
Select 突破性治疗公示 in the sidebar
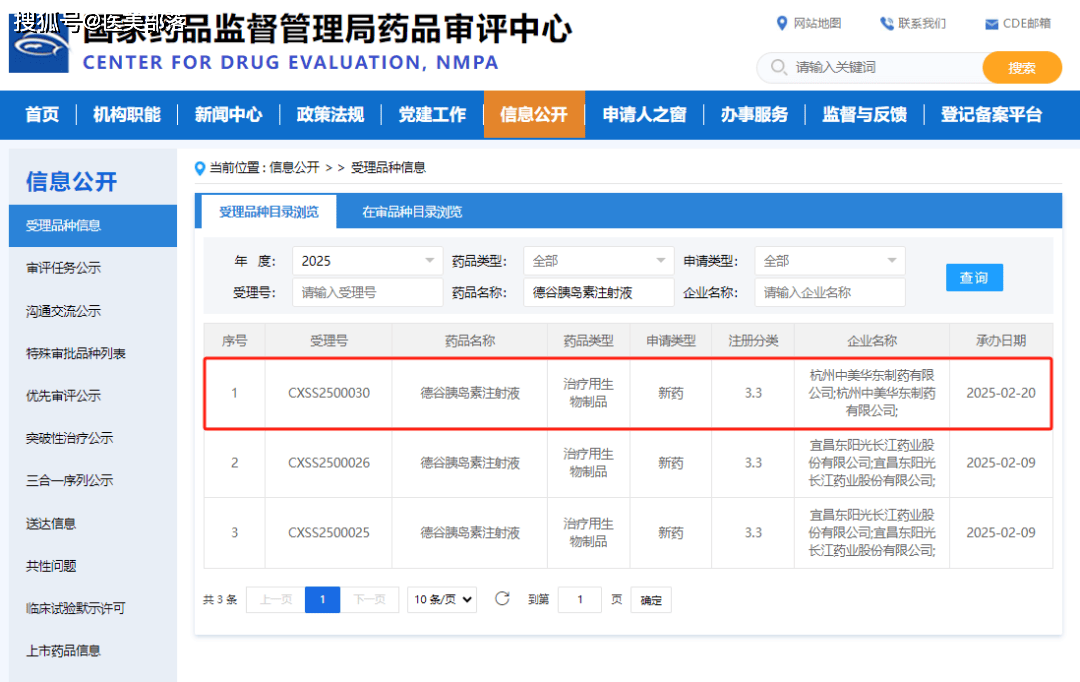(x=70, y=438)
